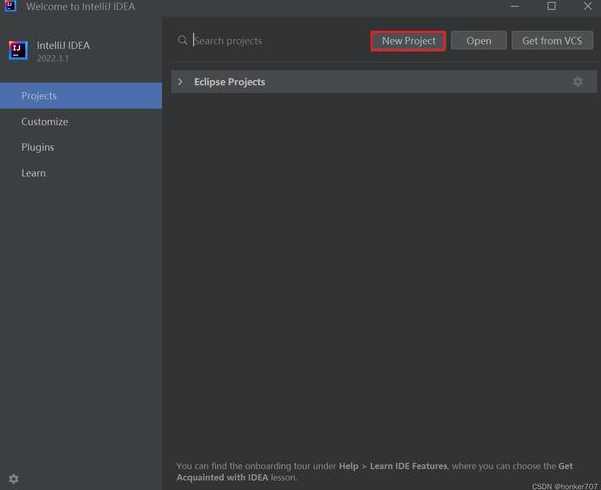This screenshot has height=490, width=601.
Task: Click the IntelliJ IDEA logo in sidebar
Action: pyautogui.click(x=18, y=51)
